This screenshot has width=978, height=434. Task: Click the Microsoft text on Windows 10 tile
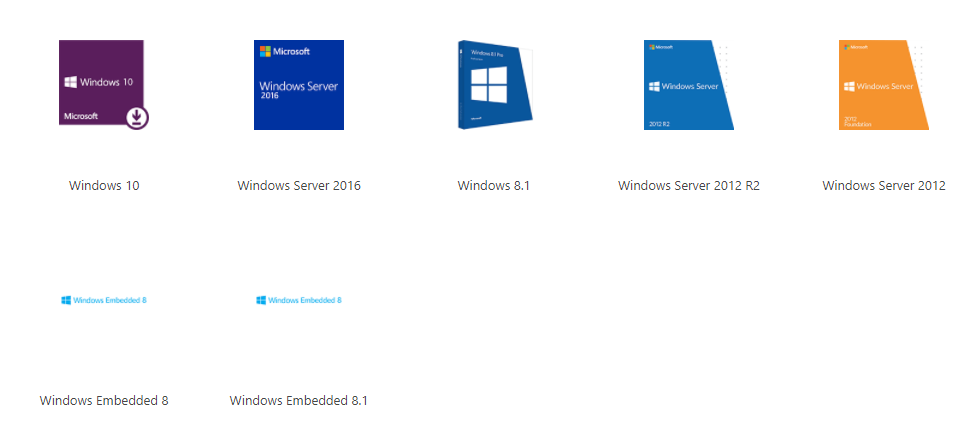[81, 117]
